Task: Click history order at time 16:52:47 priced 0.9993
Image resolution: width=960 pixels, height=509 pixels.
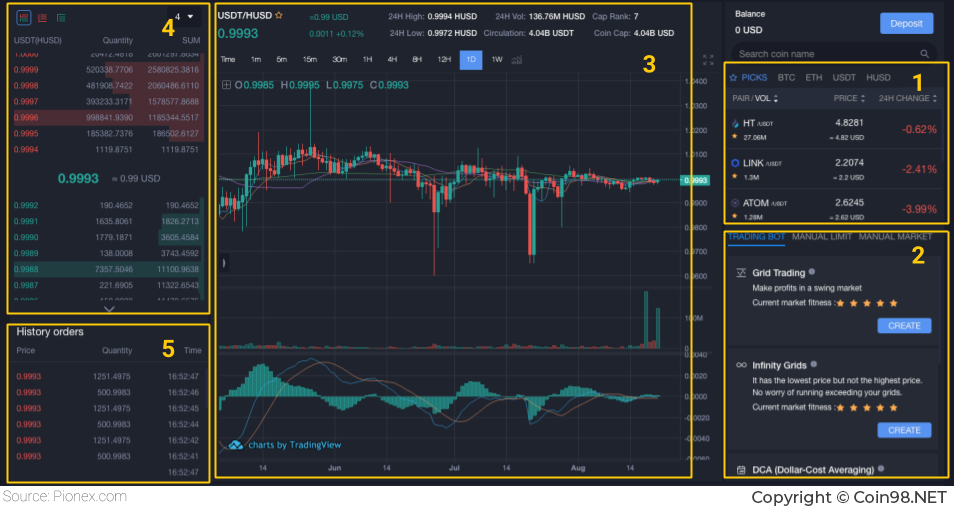Action: pyautogui.click(x=109, y=377)
